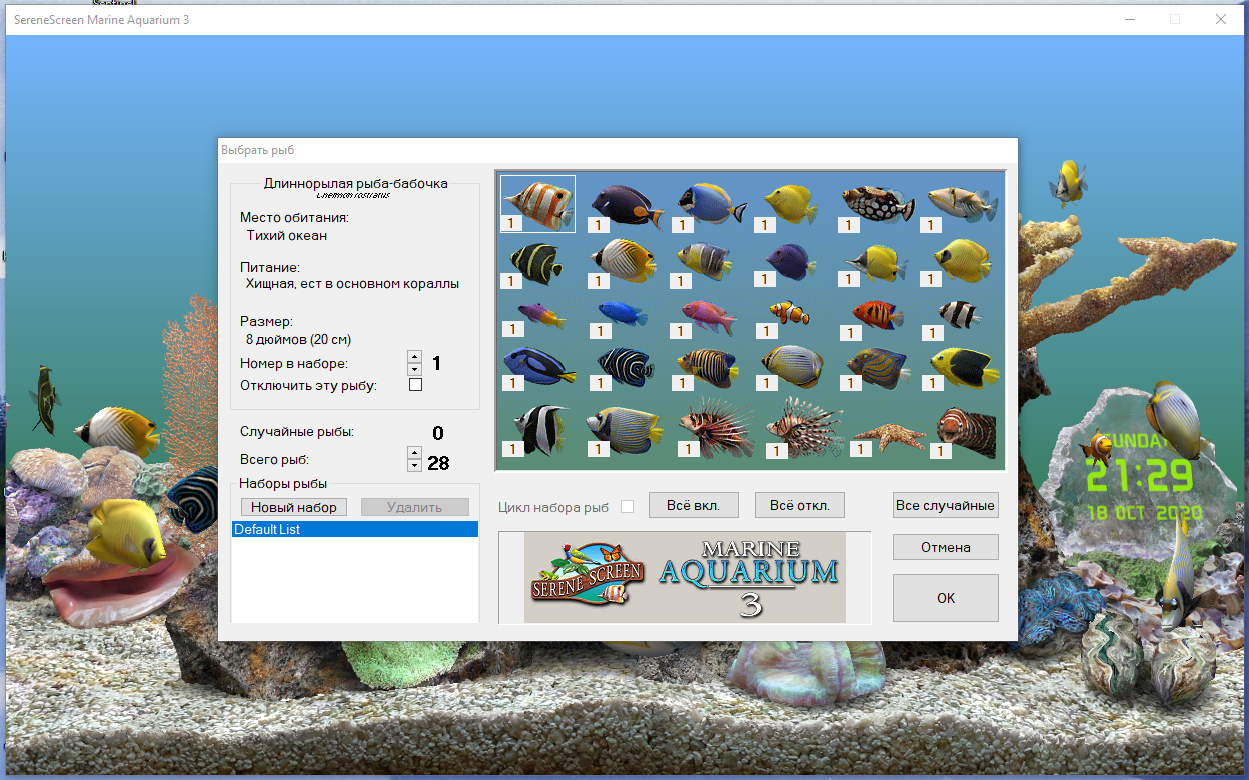Click the Marine Aquarium 3 logo banner

(685, 578)
